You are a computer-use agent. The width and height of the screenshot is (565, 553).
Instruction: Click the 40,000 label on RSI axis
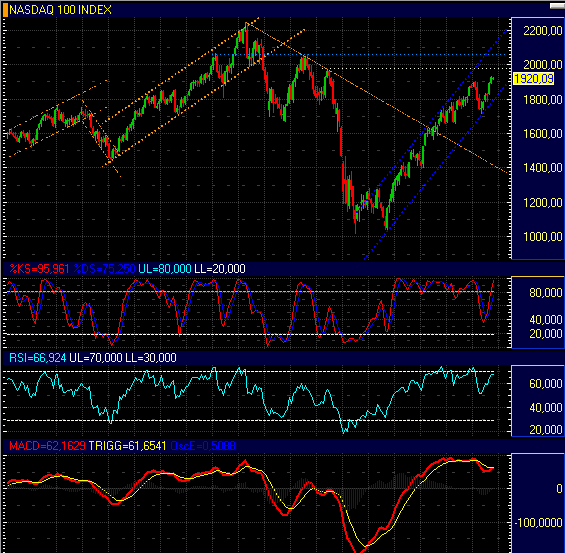tap(546, 407)
